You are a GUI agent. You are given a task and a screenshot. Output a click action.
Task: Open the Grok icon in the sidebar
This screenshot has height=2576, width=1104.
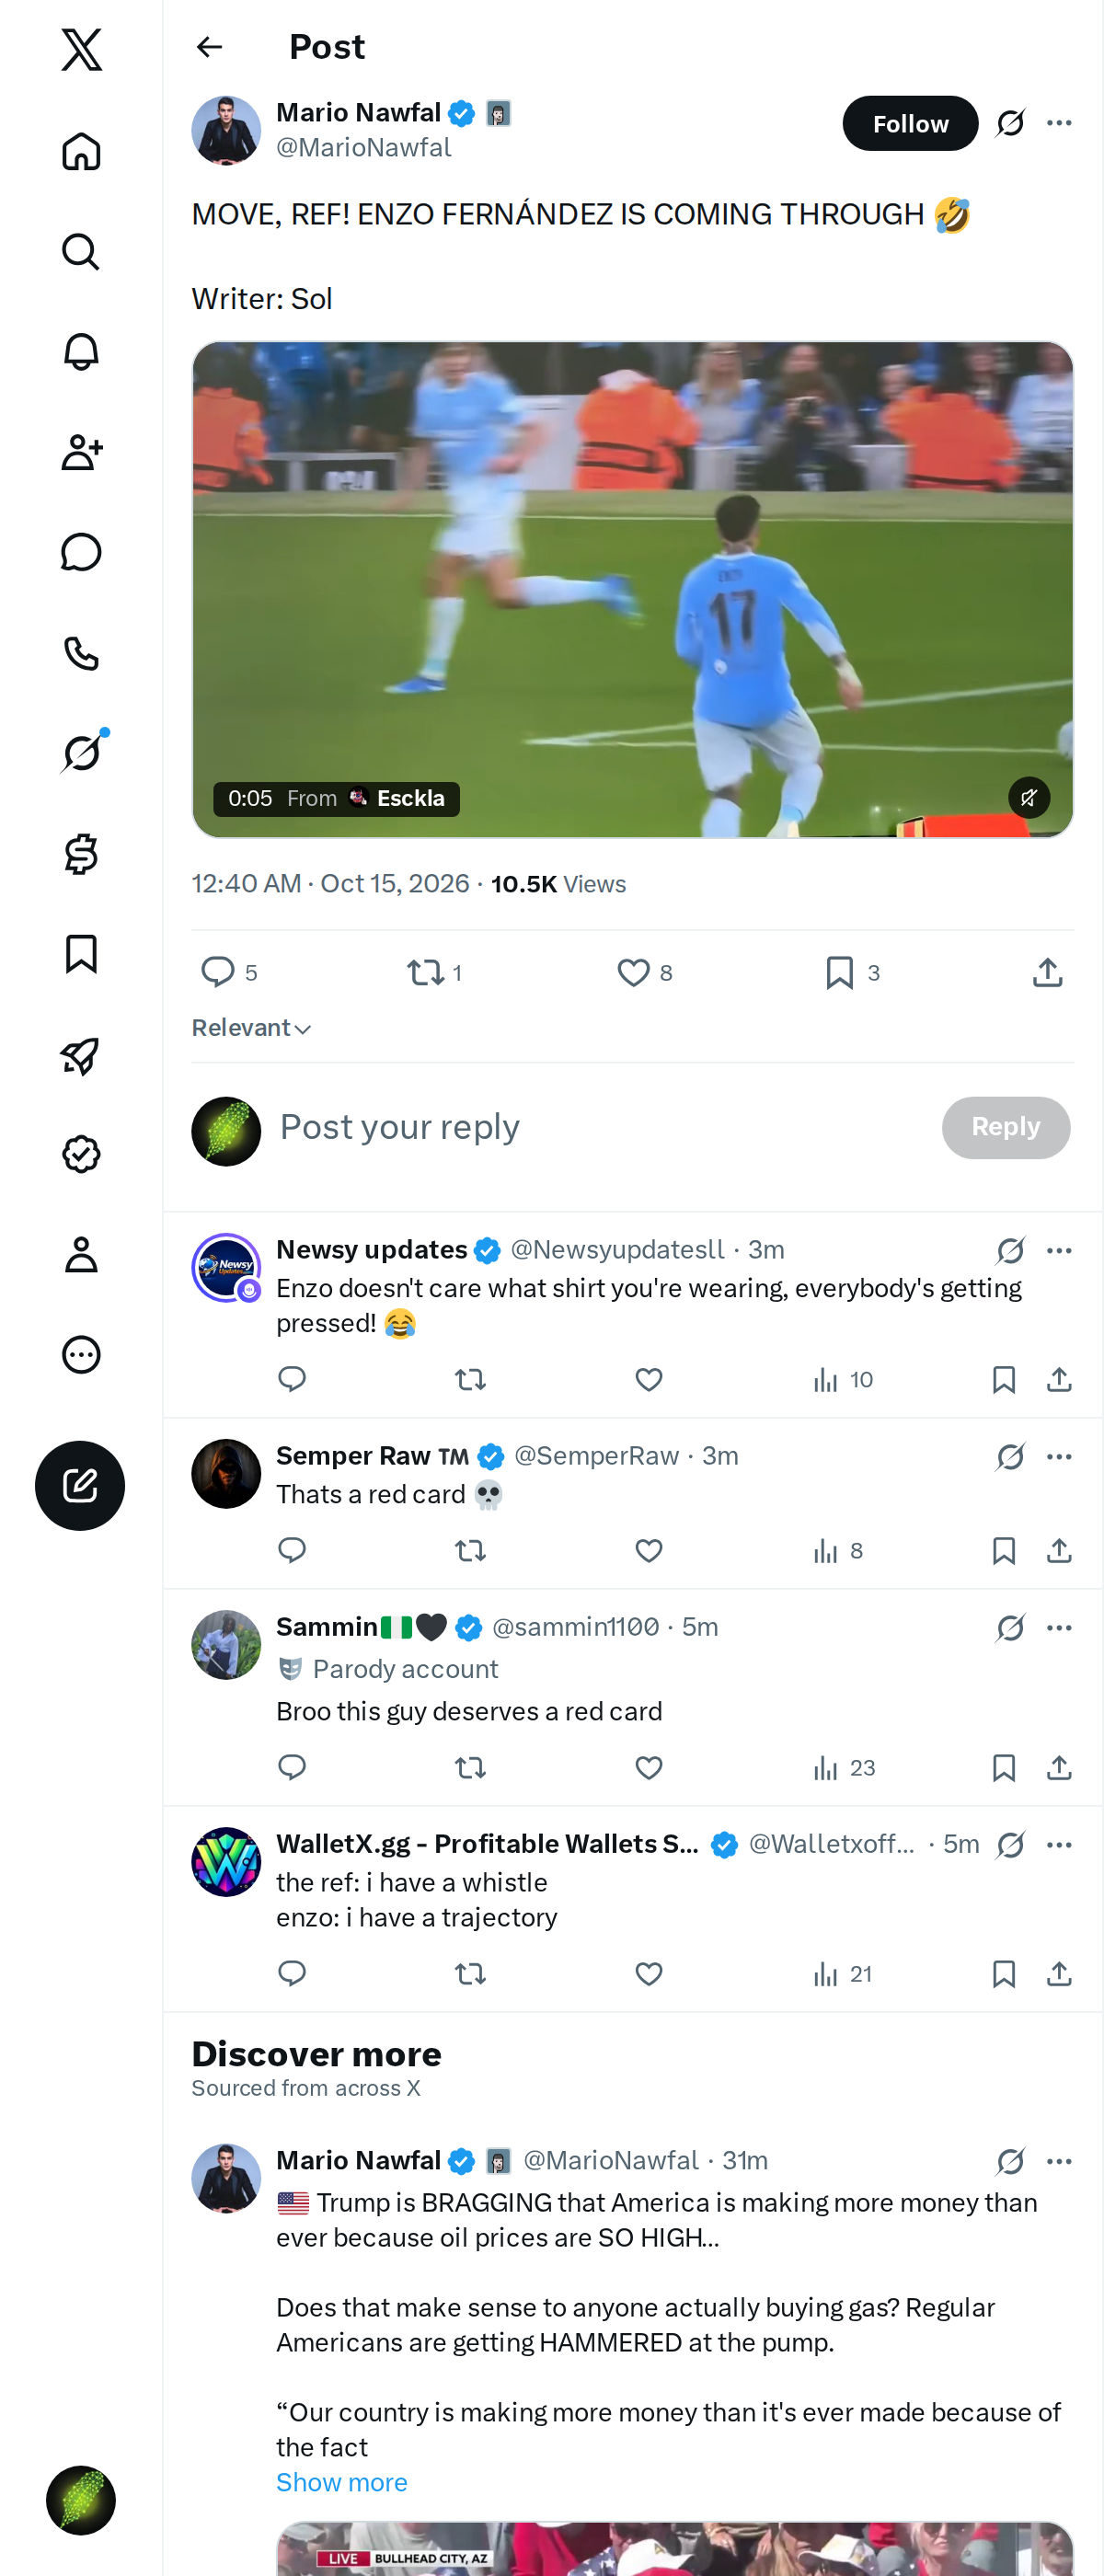tap(81, 753)
